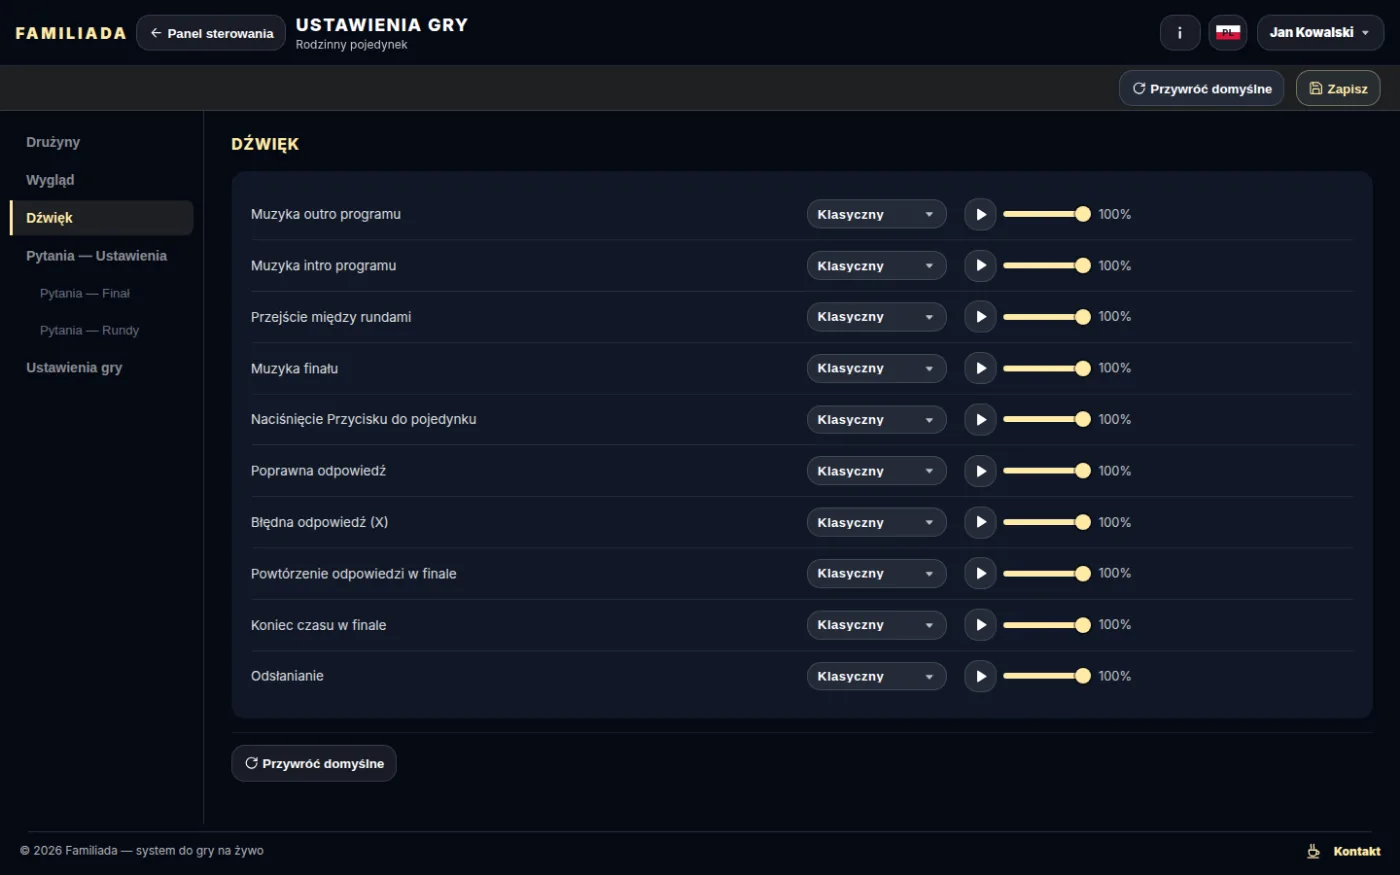This screenshot has height=875, width=1400.
Task: Play the Muzyka finału sound
Action: point(980,368)
